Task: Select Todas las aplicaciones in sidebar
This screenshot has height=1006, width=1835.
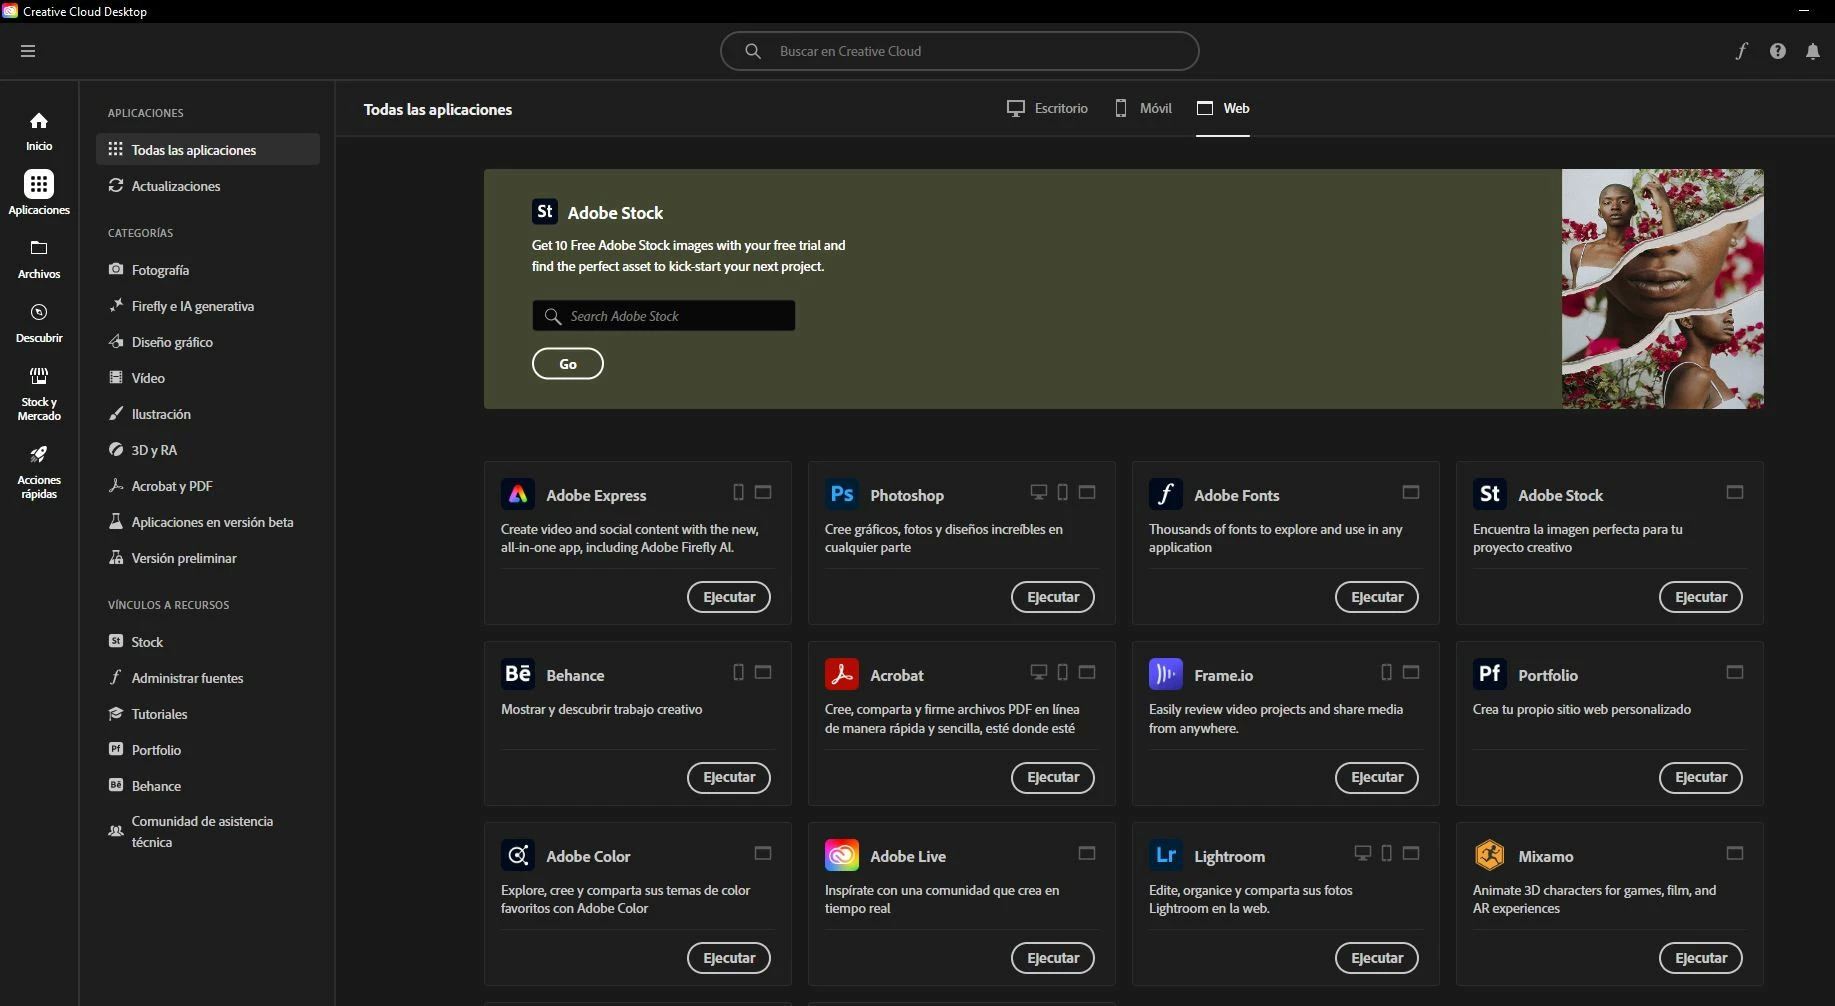Action: [208, 149]
